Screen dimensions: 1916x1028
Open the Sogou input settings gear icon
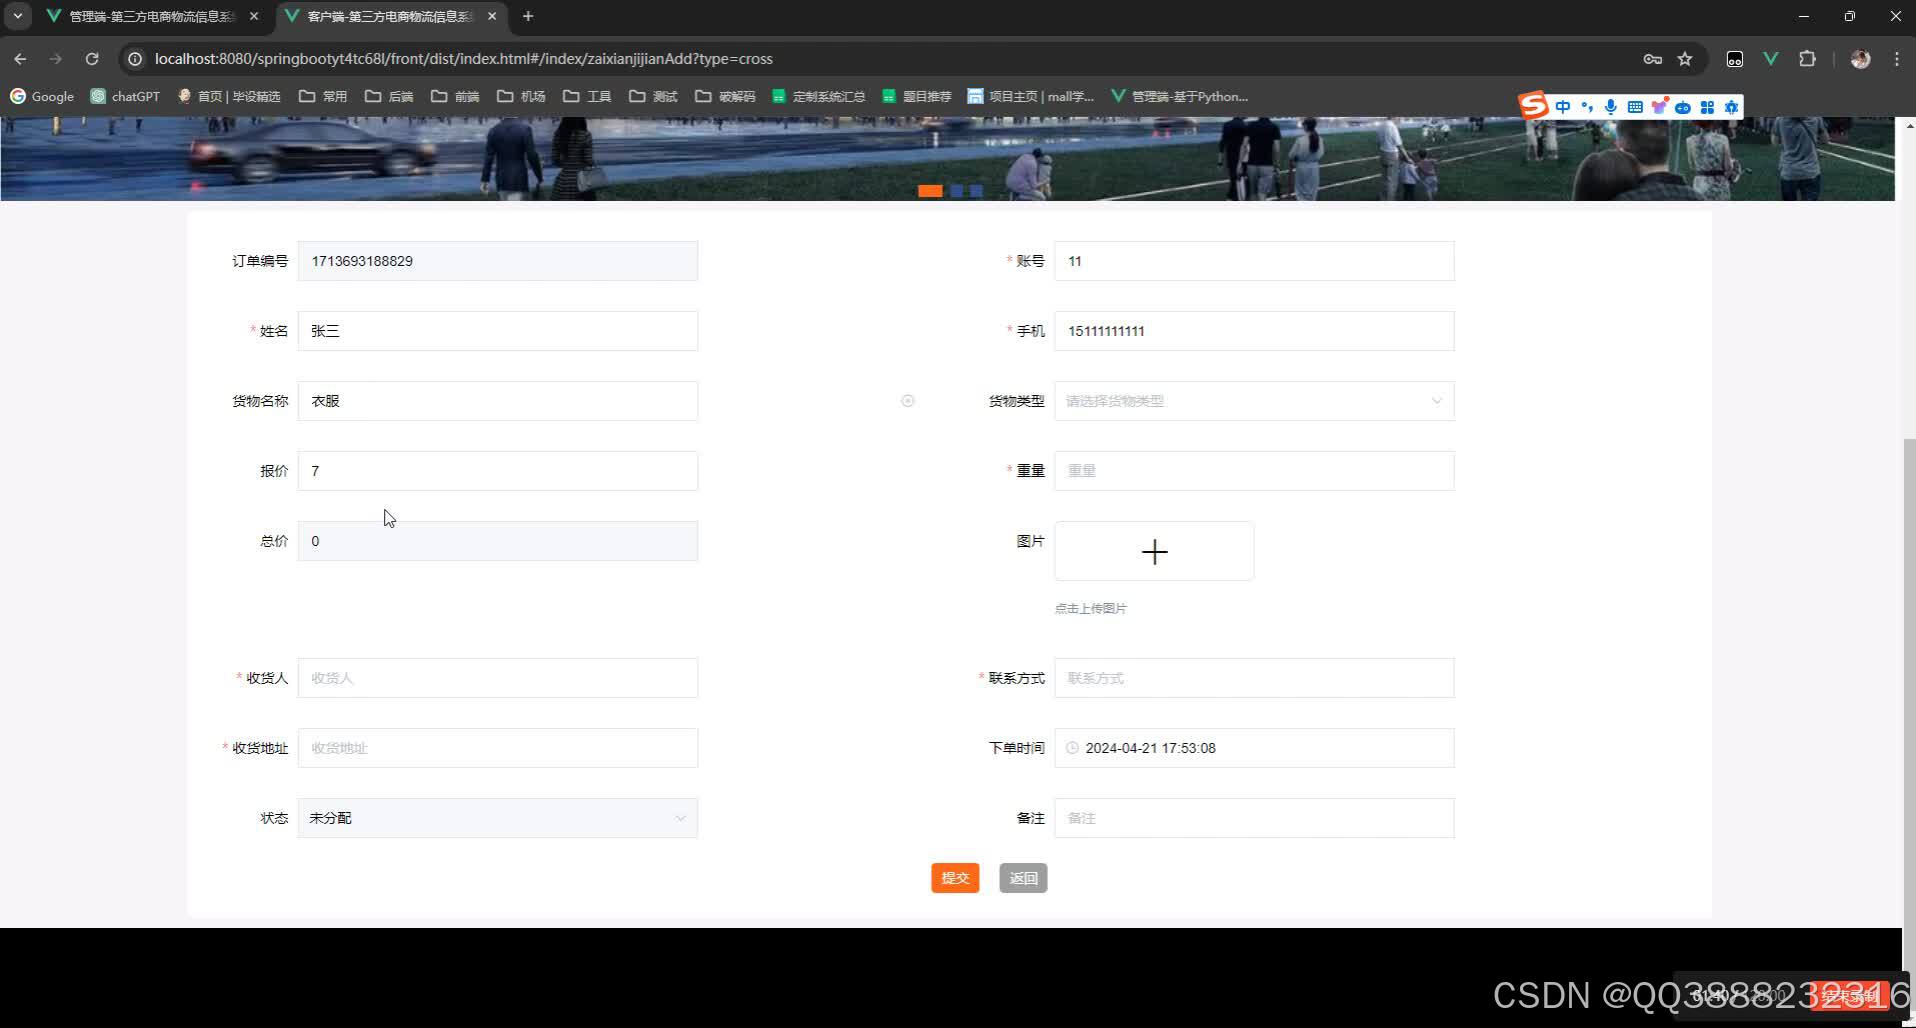(x=1732, y=107)
